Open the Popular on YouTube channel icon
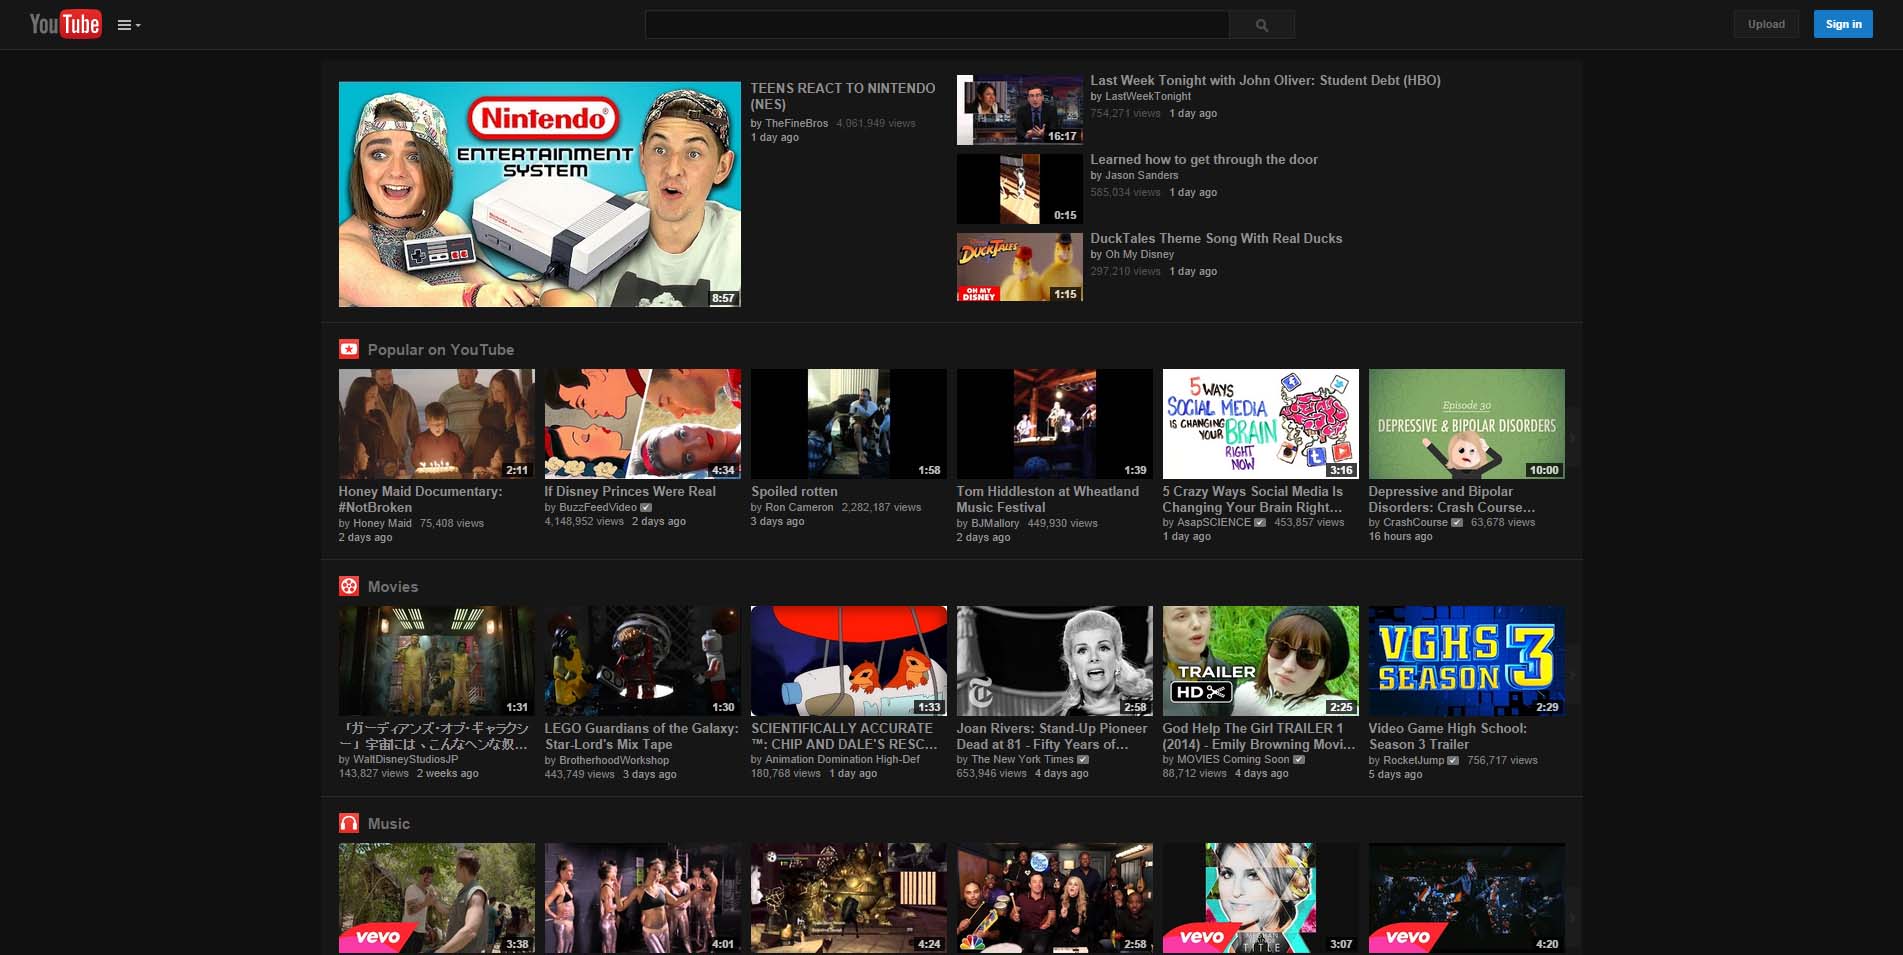The width and height of the screenshot is (1903, 955). click(x=348, y=349)
